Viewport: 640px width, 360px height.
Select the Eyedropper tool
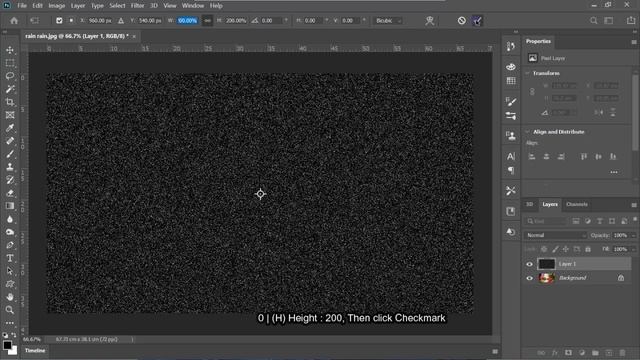(10, 128)
